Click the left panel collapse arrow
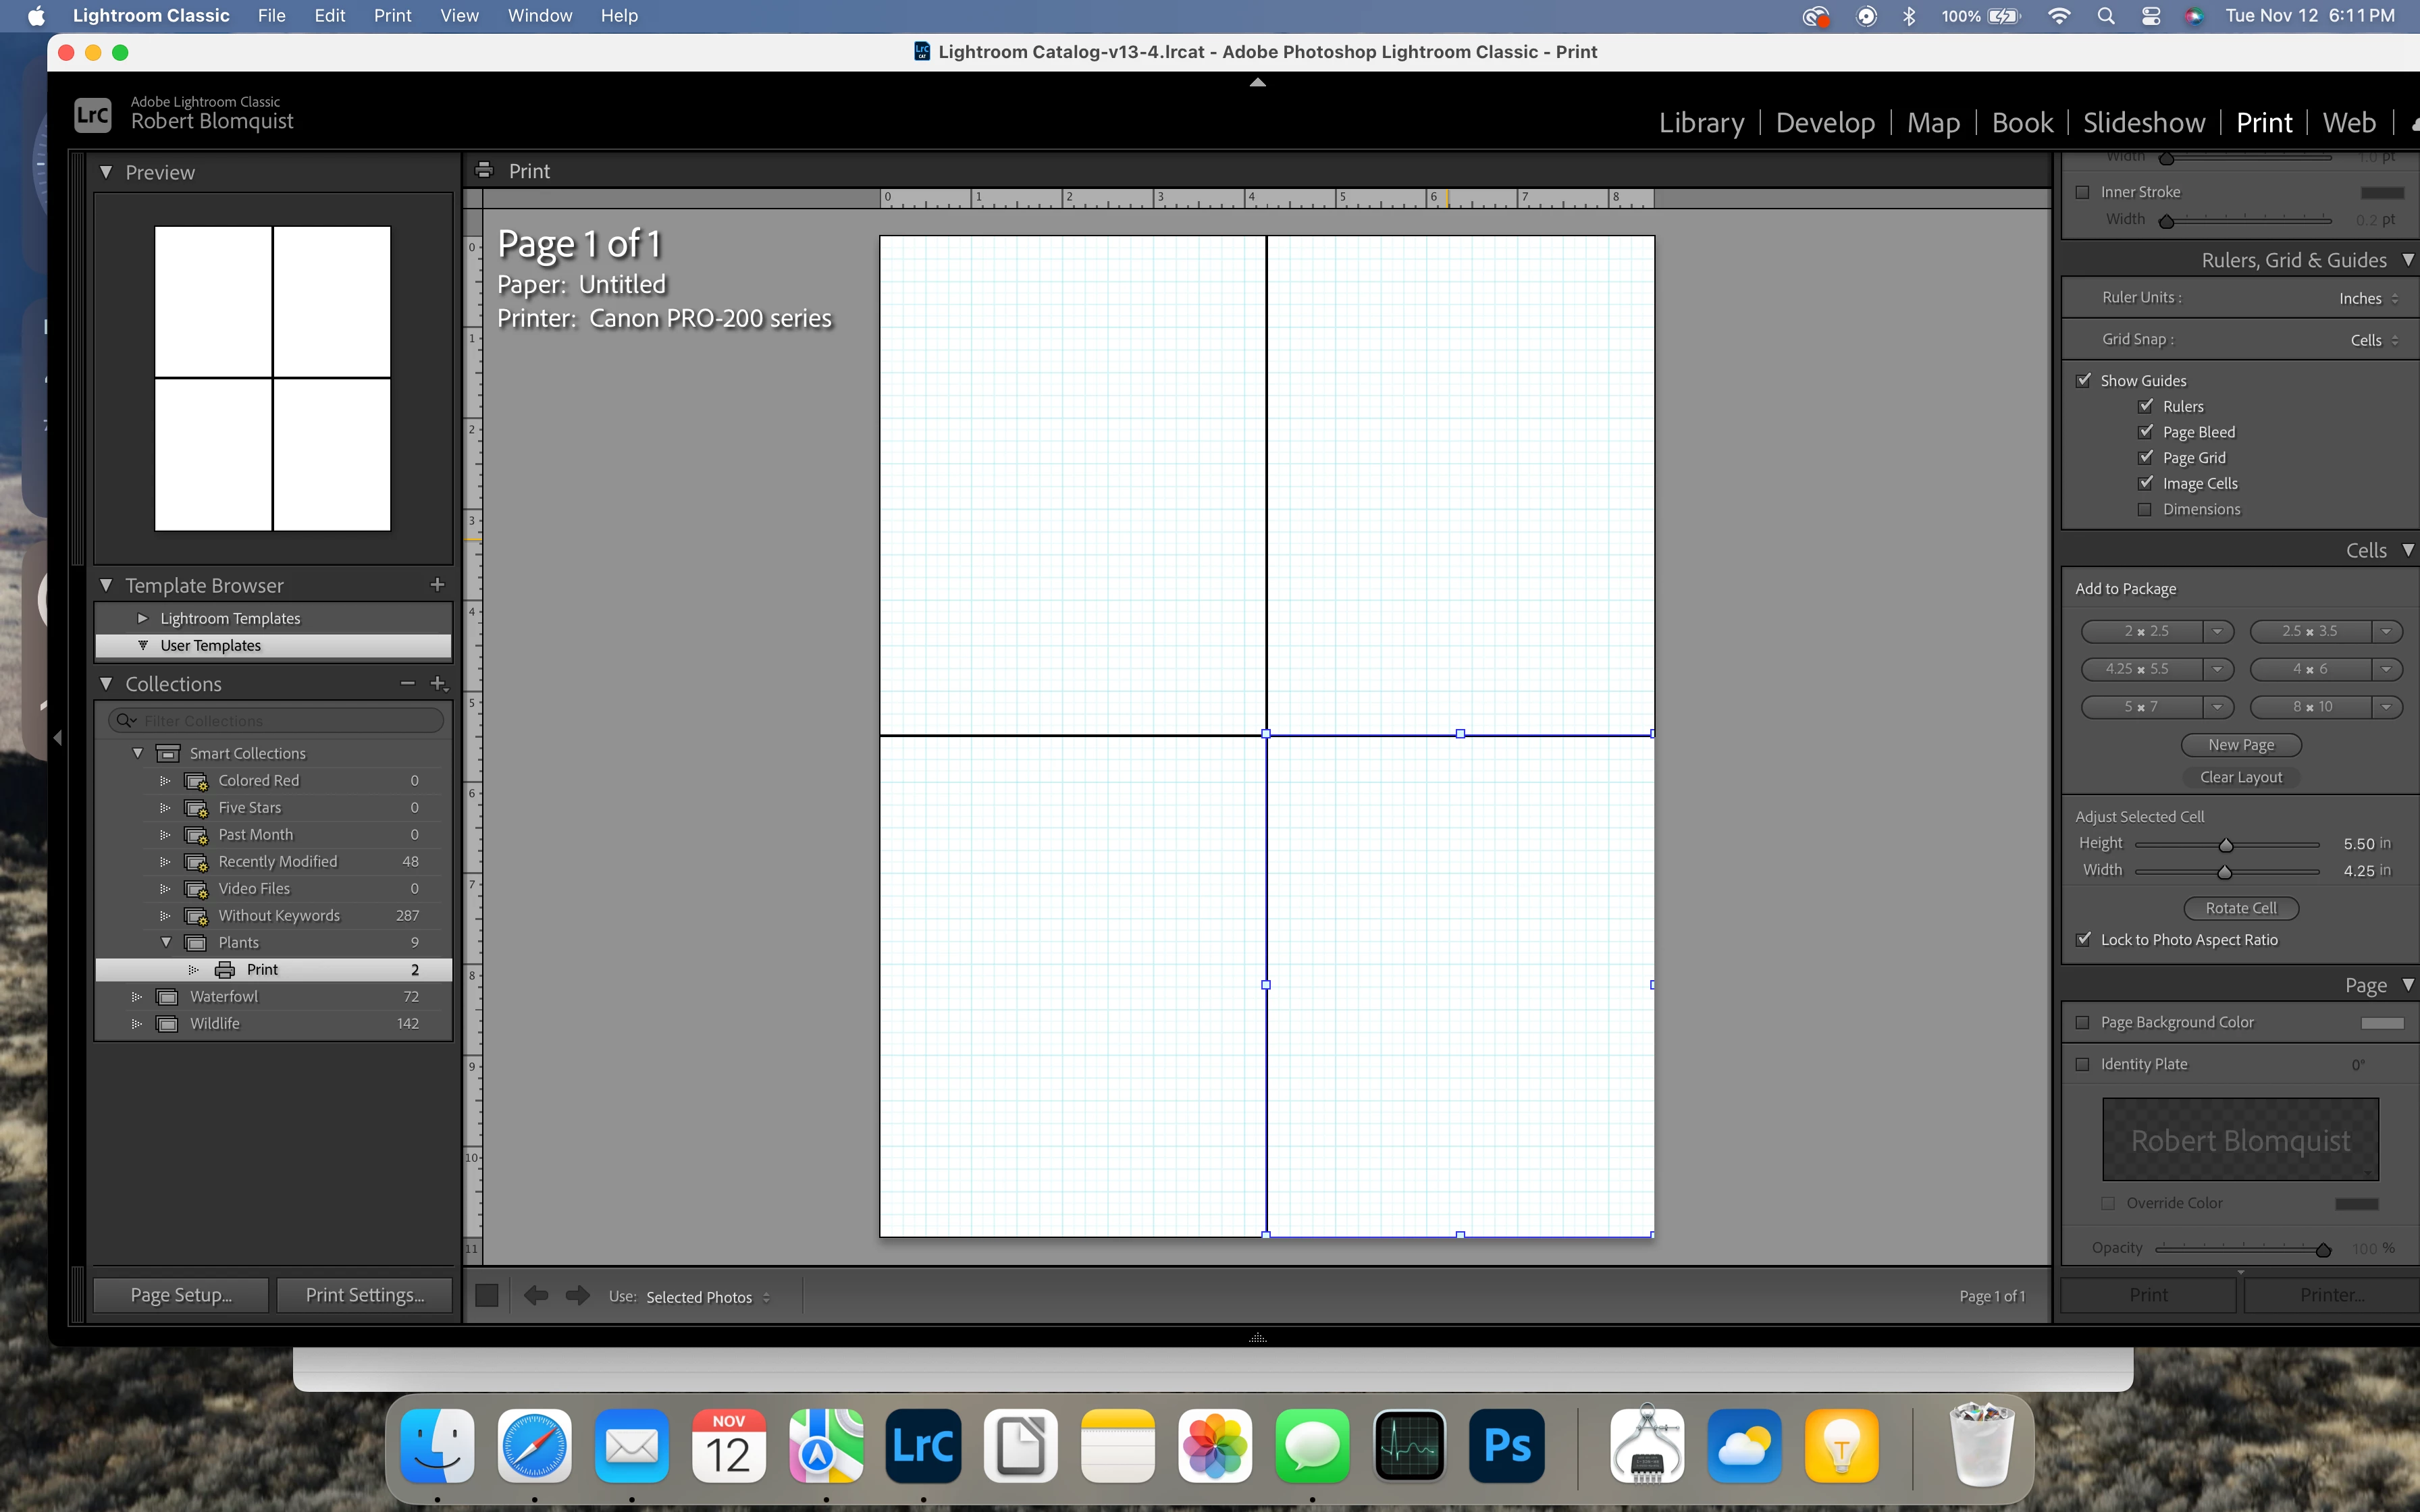 tap(57, 738)
